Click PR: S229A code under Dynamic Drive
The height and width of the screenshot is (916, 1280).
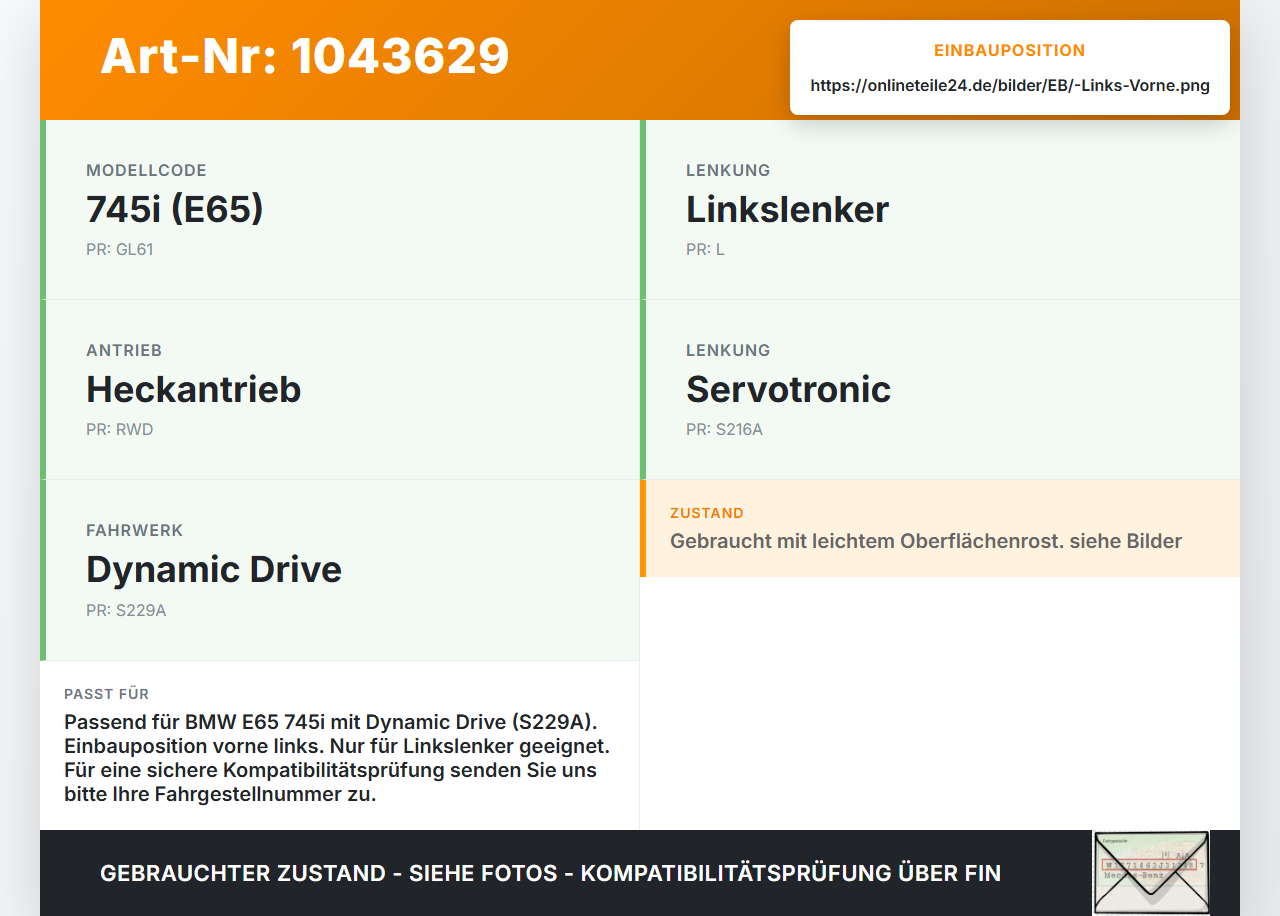(x=126, y=610)
